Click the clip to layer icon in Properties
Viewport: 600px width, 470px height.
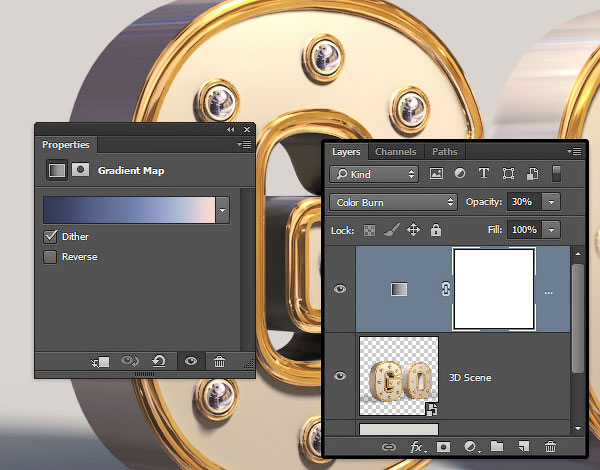(x=99, y=361)
